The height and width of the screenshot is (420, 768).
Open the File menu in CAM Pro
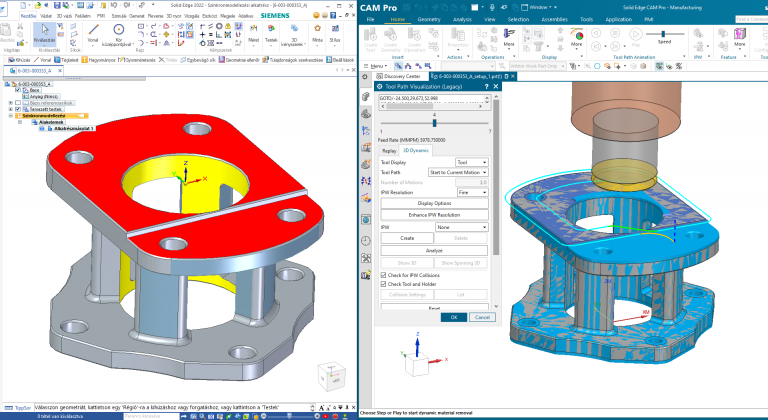point(371,20)
